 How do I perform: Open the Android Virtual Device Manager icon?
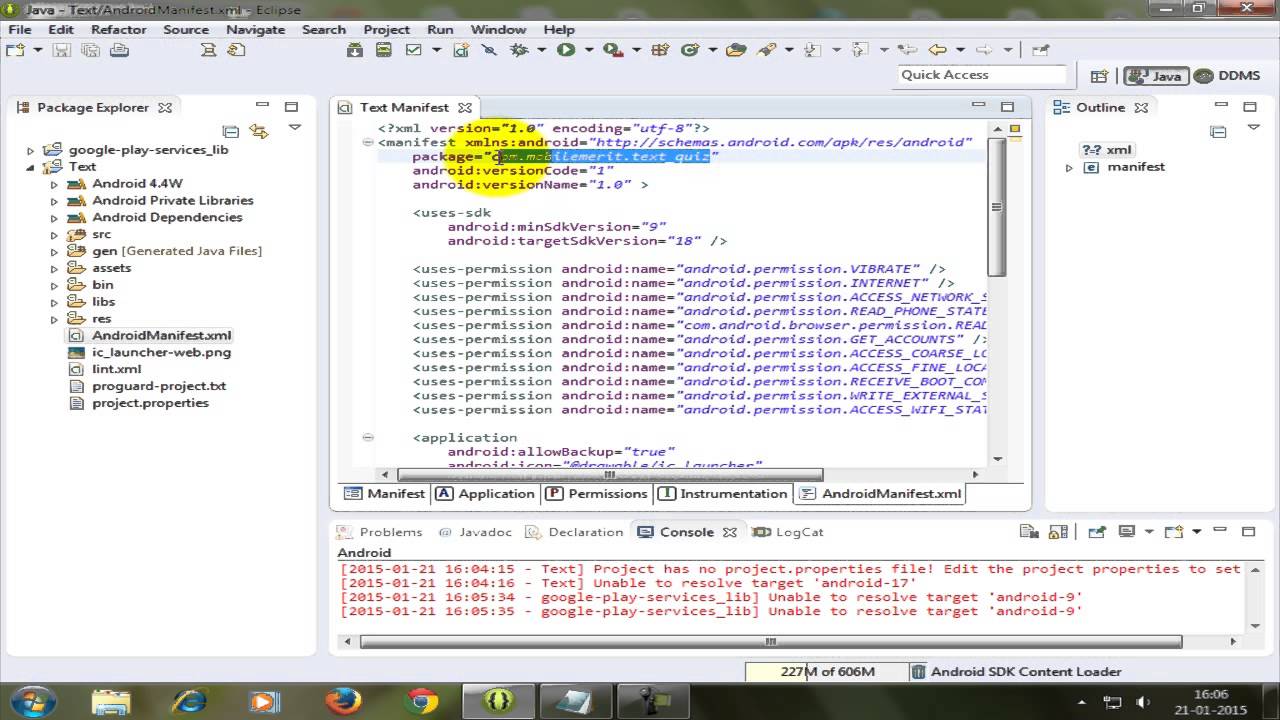pos(383,50)
